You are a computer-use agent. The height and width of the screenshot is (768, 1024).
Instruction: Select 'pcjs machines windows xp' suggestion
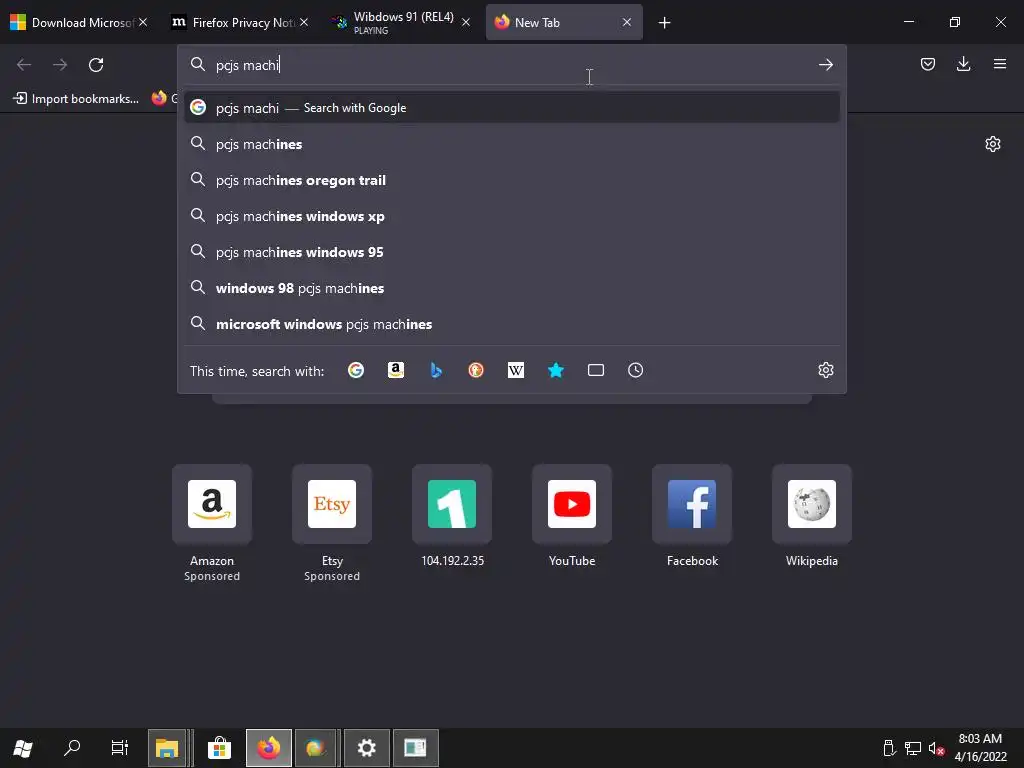(x=512, y=216)
